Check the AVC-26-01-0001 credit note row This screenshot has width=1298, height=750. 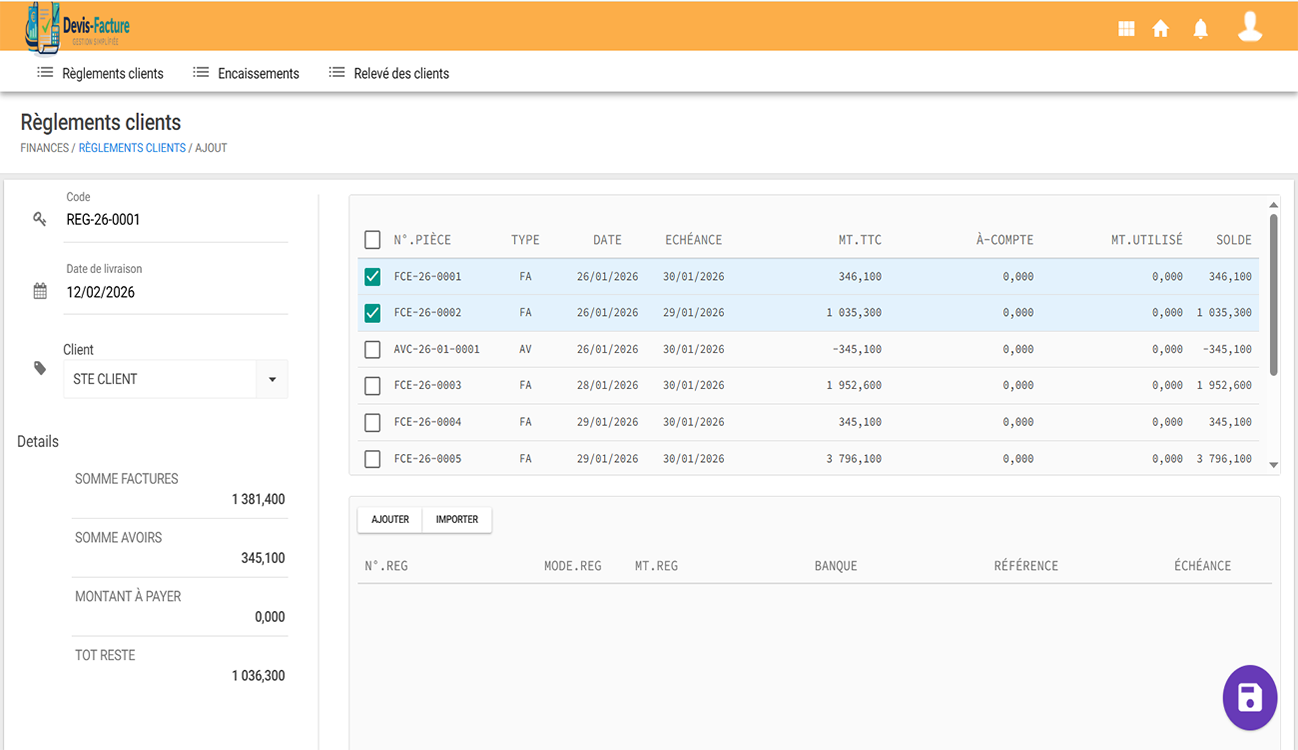[372, 350]
